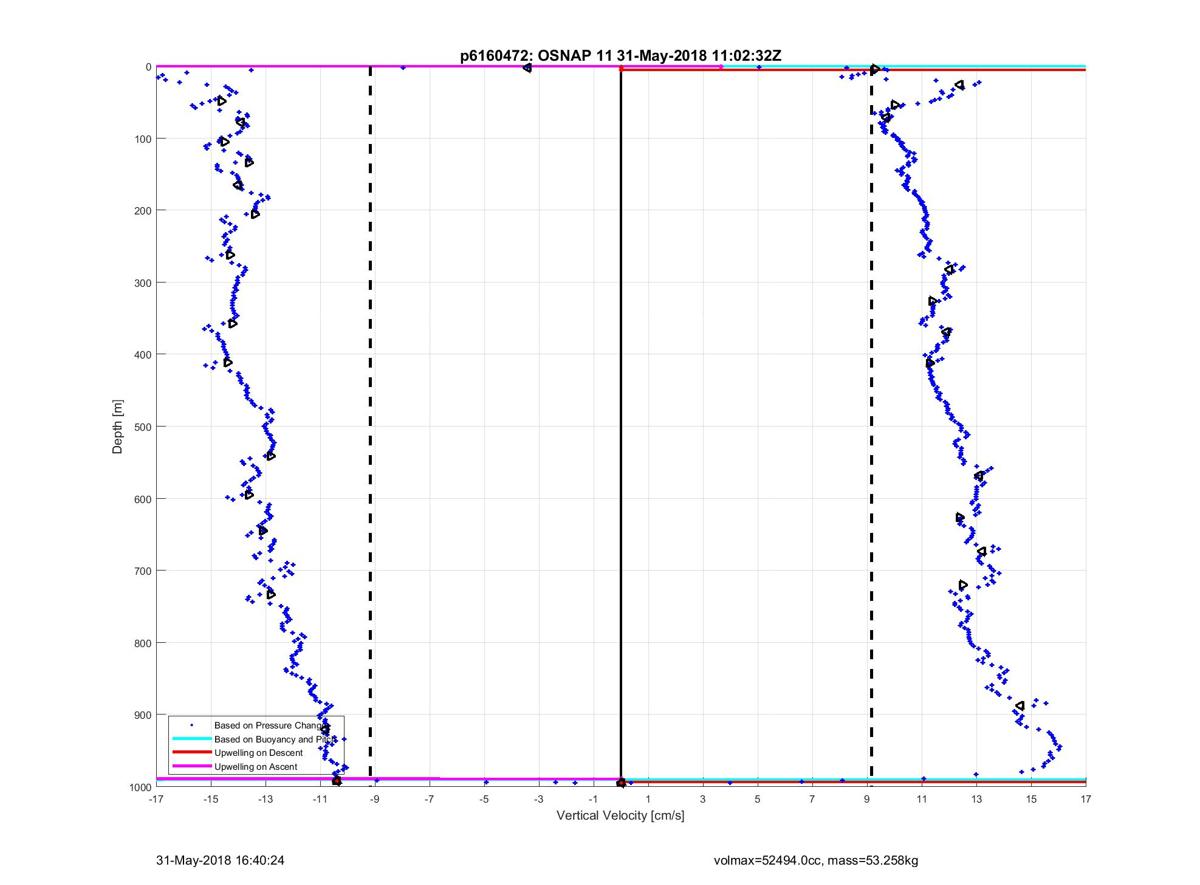
Task: Click y-axis tick label 300
Action: (x=142, y=282)
